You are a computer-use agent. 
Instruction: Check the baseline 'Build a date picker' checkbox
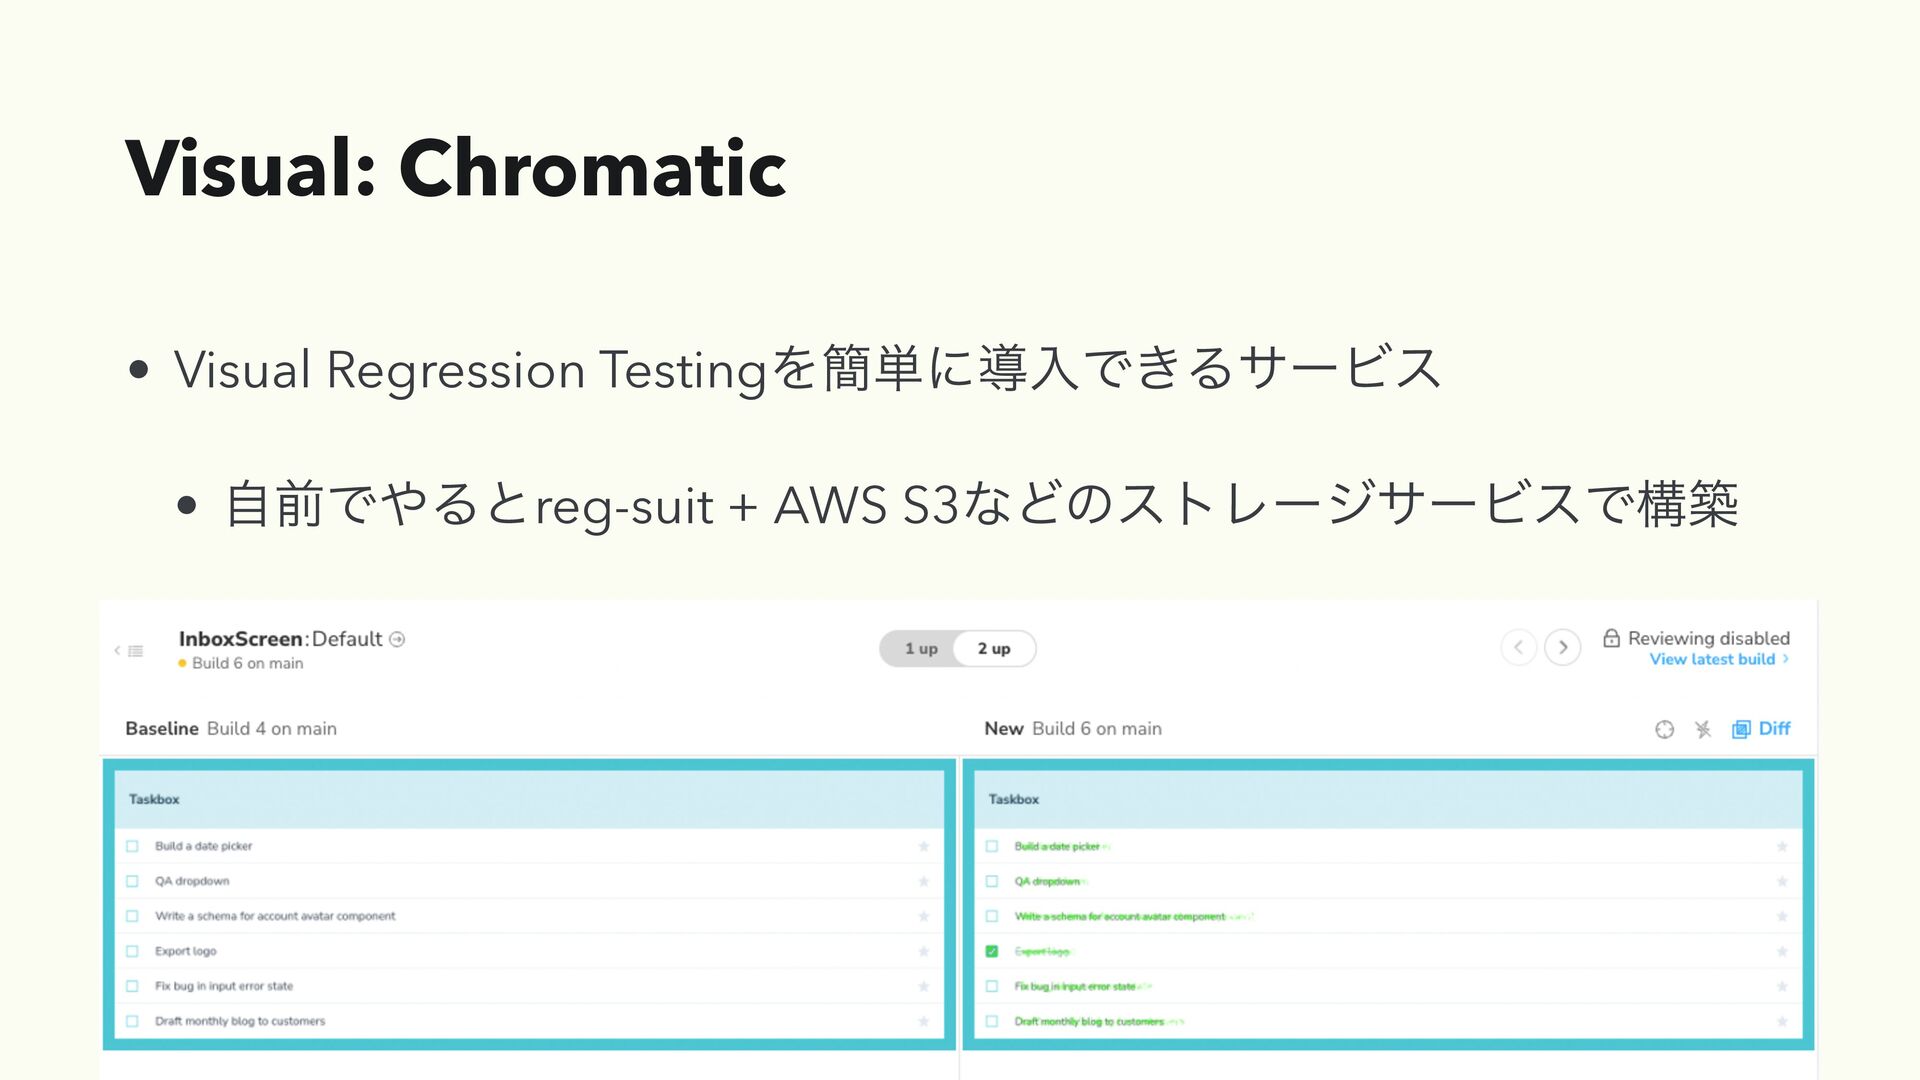coord(132,846)
